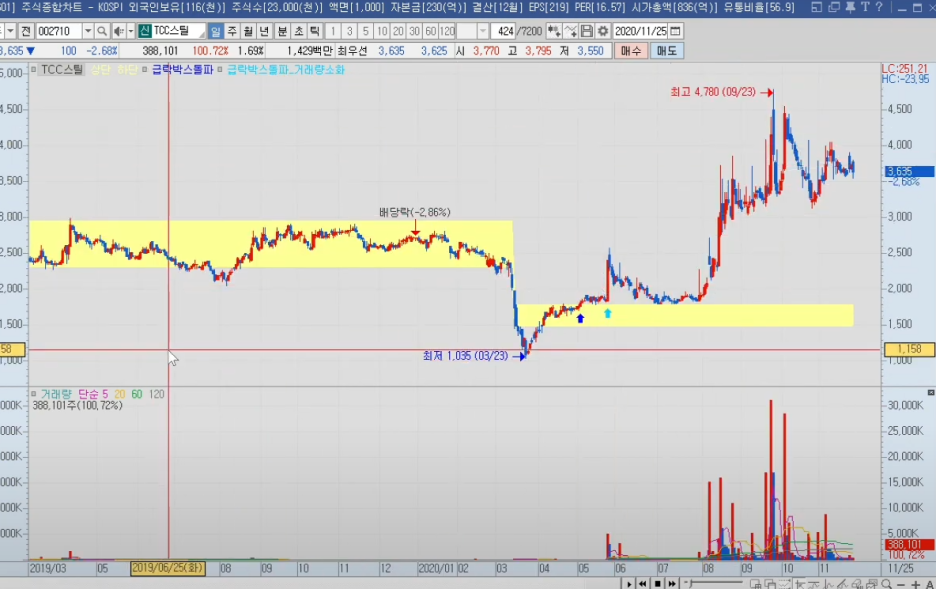The height and width of the screenshot is (589, 936).
Task: Click the save chart floppy disk icon
Action: pyautogui.click(x=587, y=31)
